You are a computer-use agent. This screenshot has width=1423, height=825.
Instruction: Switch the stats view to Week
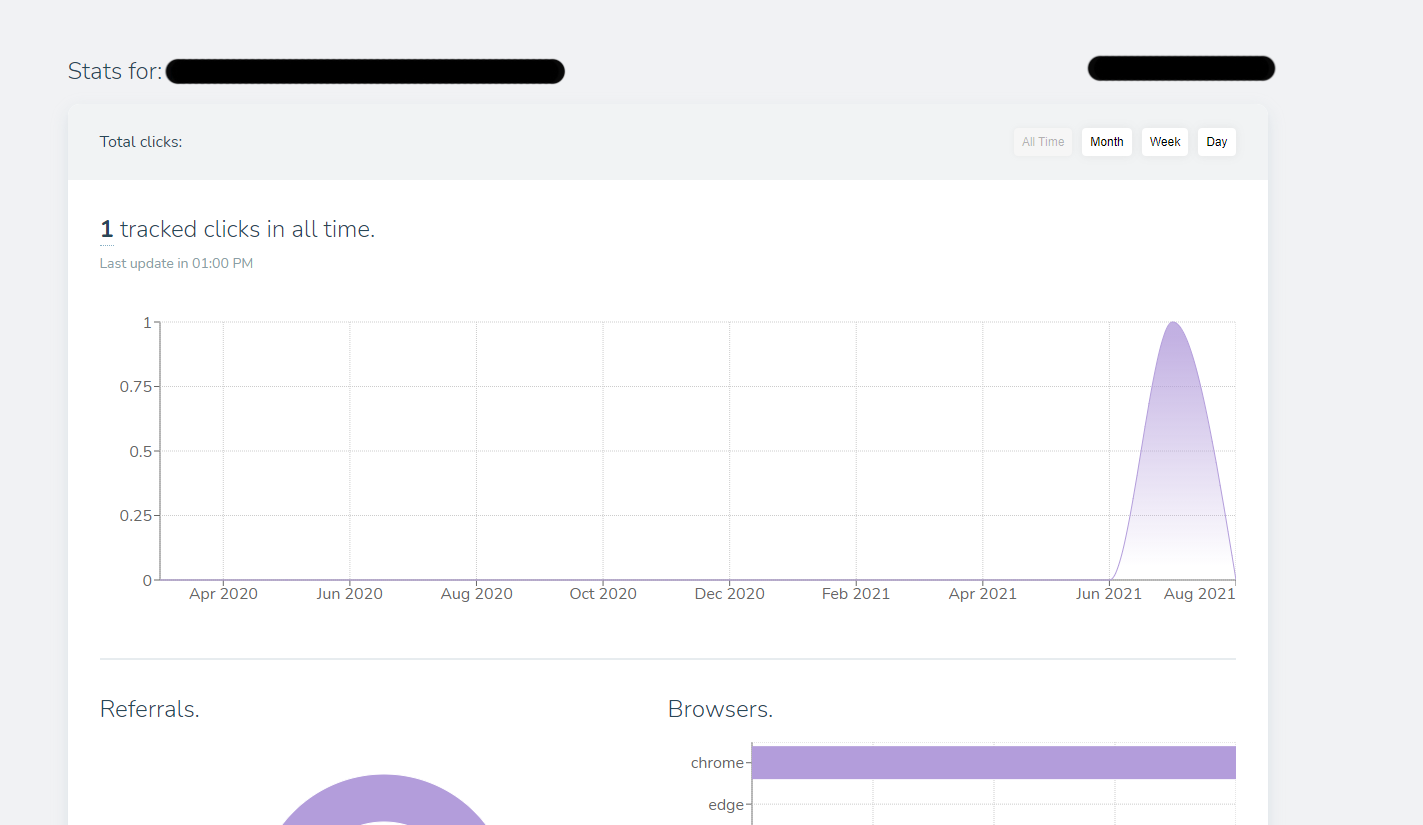coord(1164,141)
